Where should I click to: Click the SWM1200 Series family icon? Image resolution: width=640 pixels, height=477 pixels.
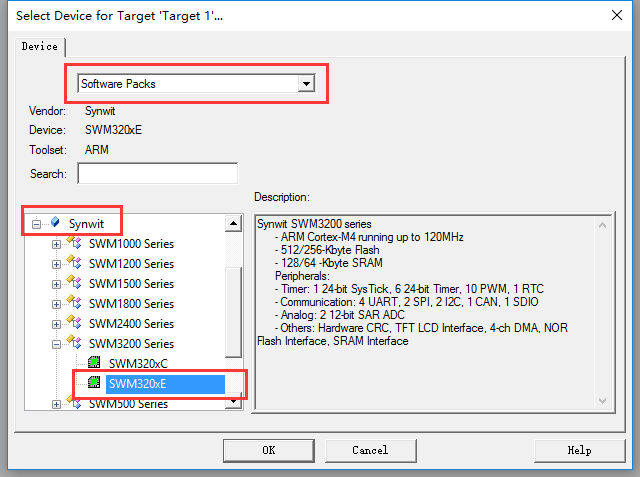tap(74, 262)
